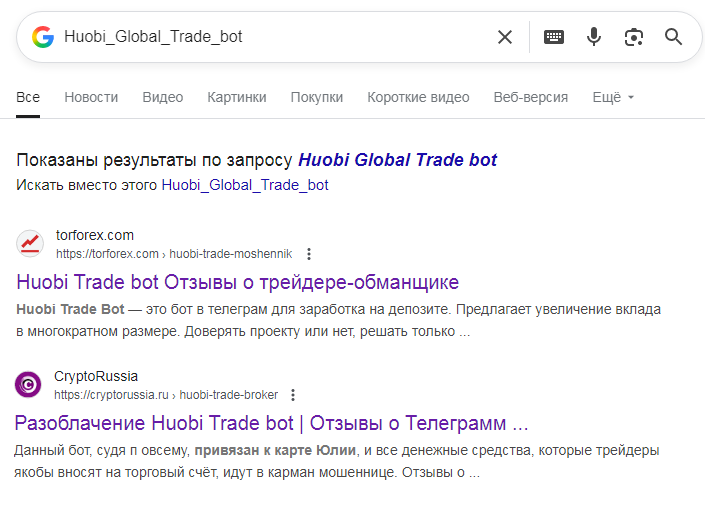The width and height of the screenshot is (705, 508).
Task: Click the Google logo icon
Action: pyautogui.click(x=42, y=37)
